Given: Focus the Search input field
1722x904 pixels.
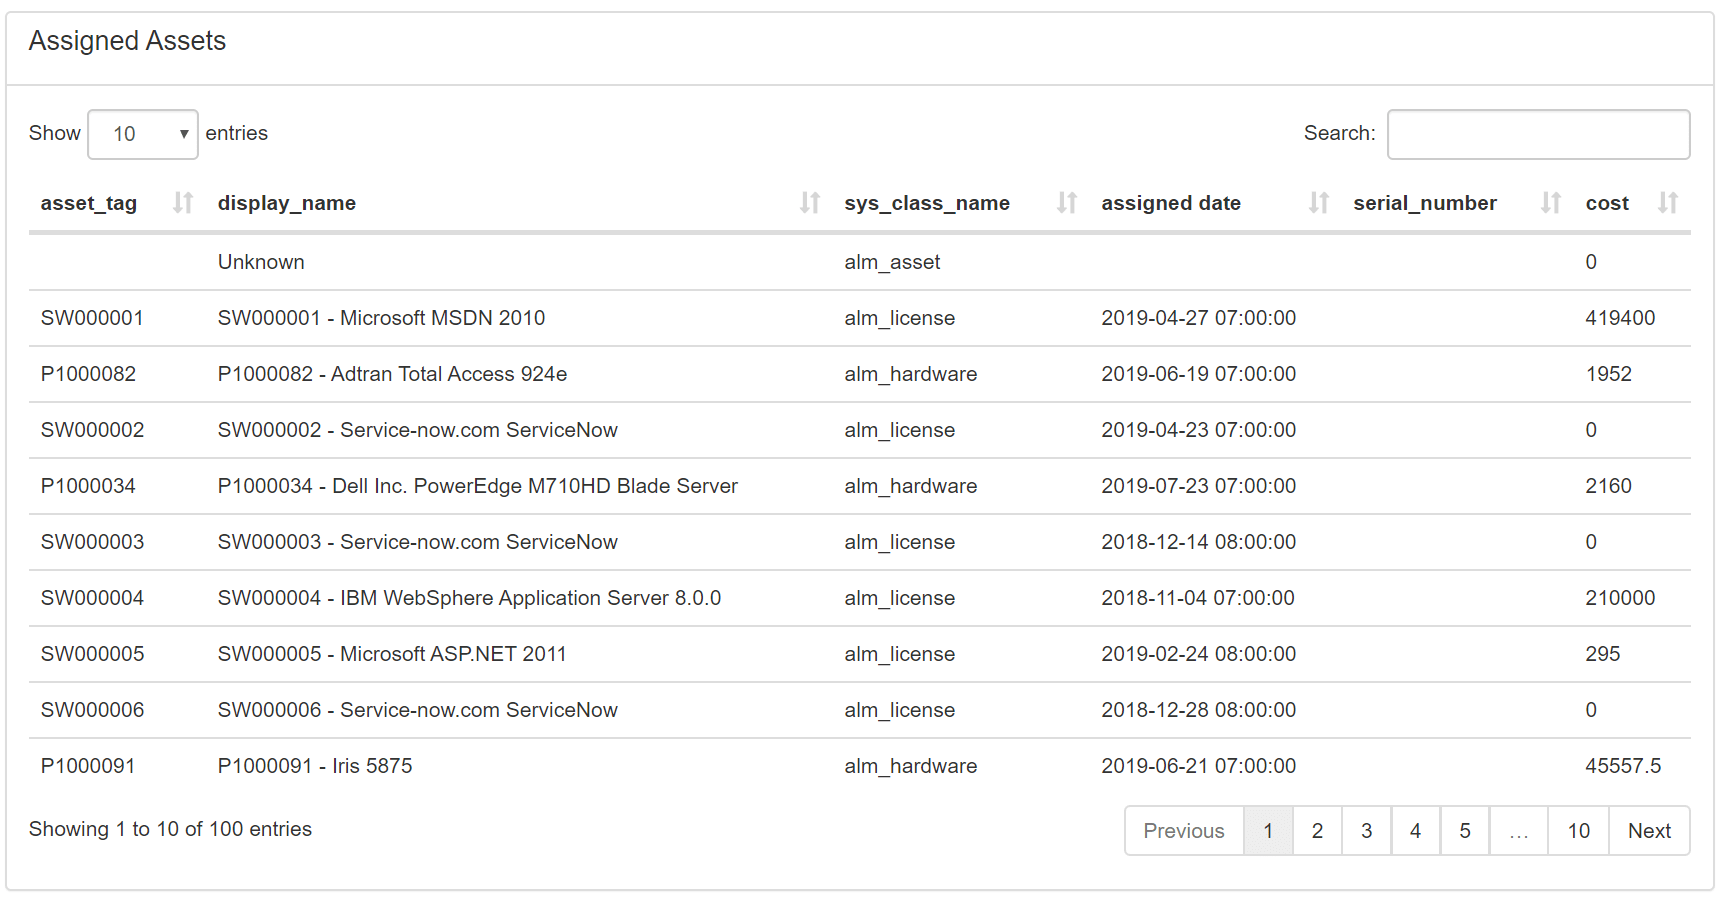Looking at the screenshot, I should point(1538,134).
